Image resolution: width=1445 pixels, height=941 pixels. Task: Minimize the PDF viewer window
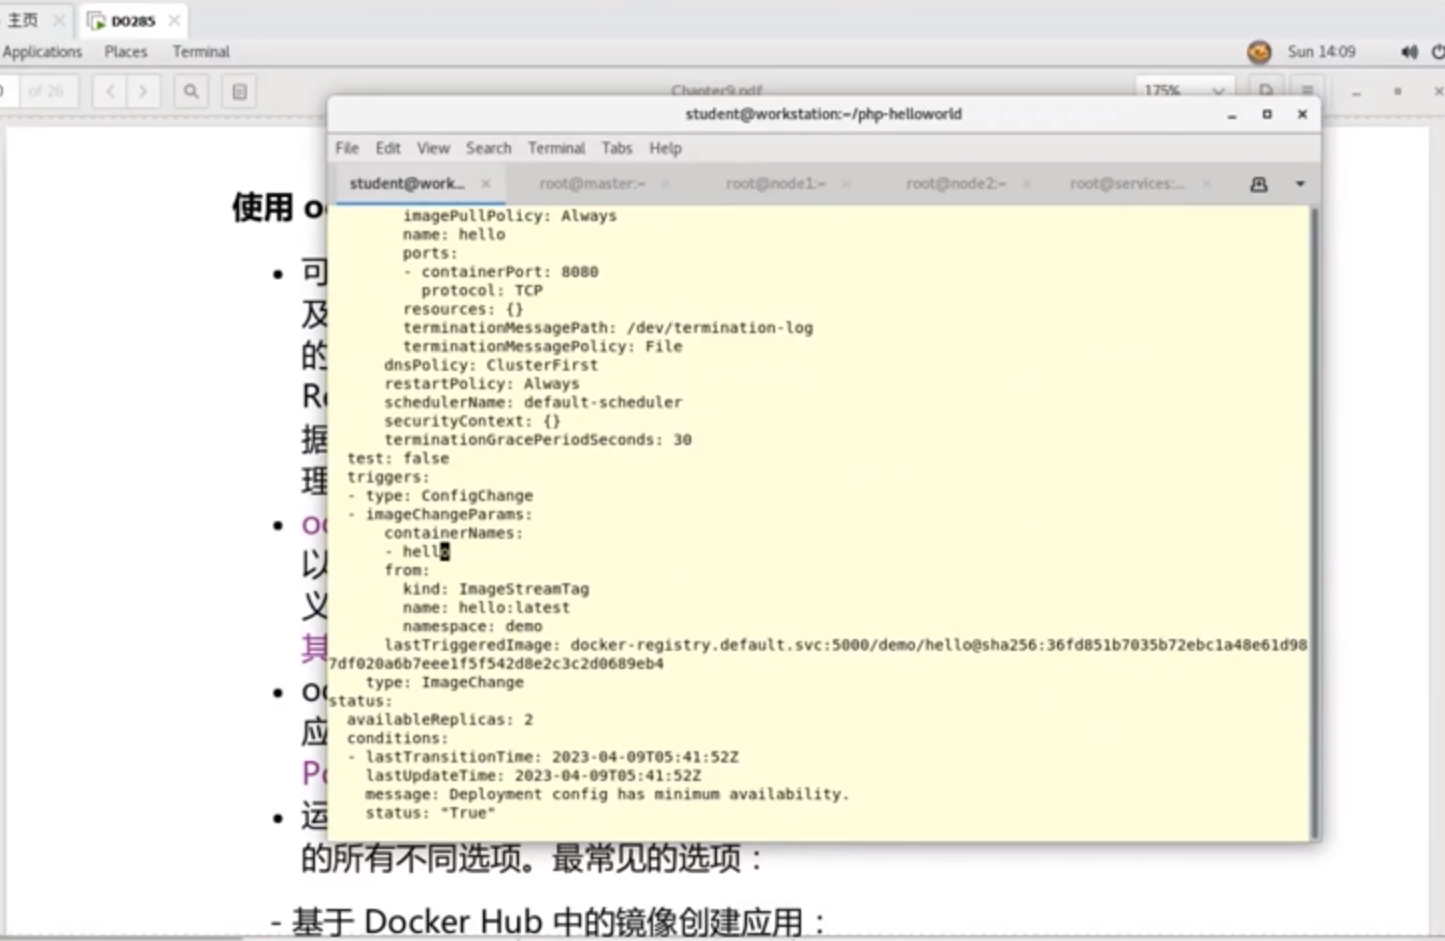coord(1356,92)
